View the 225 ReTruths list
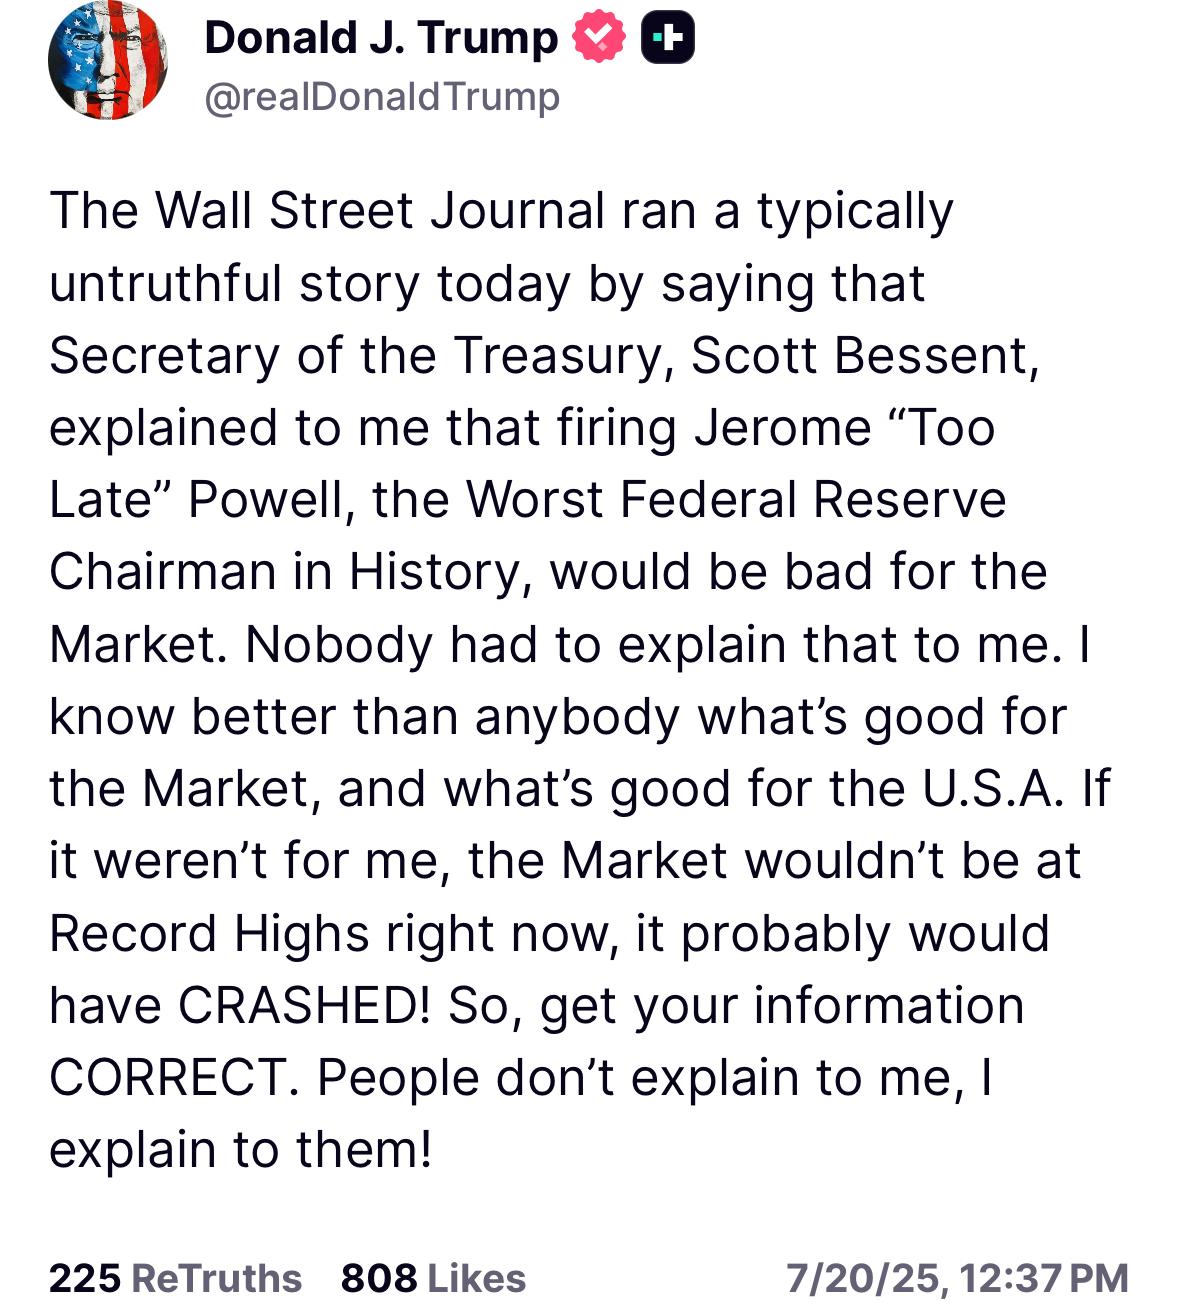 point(175,1278)
